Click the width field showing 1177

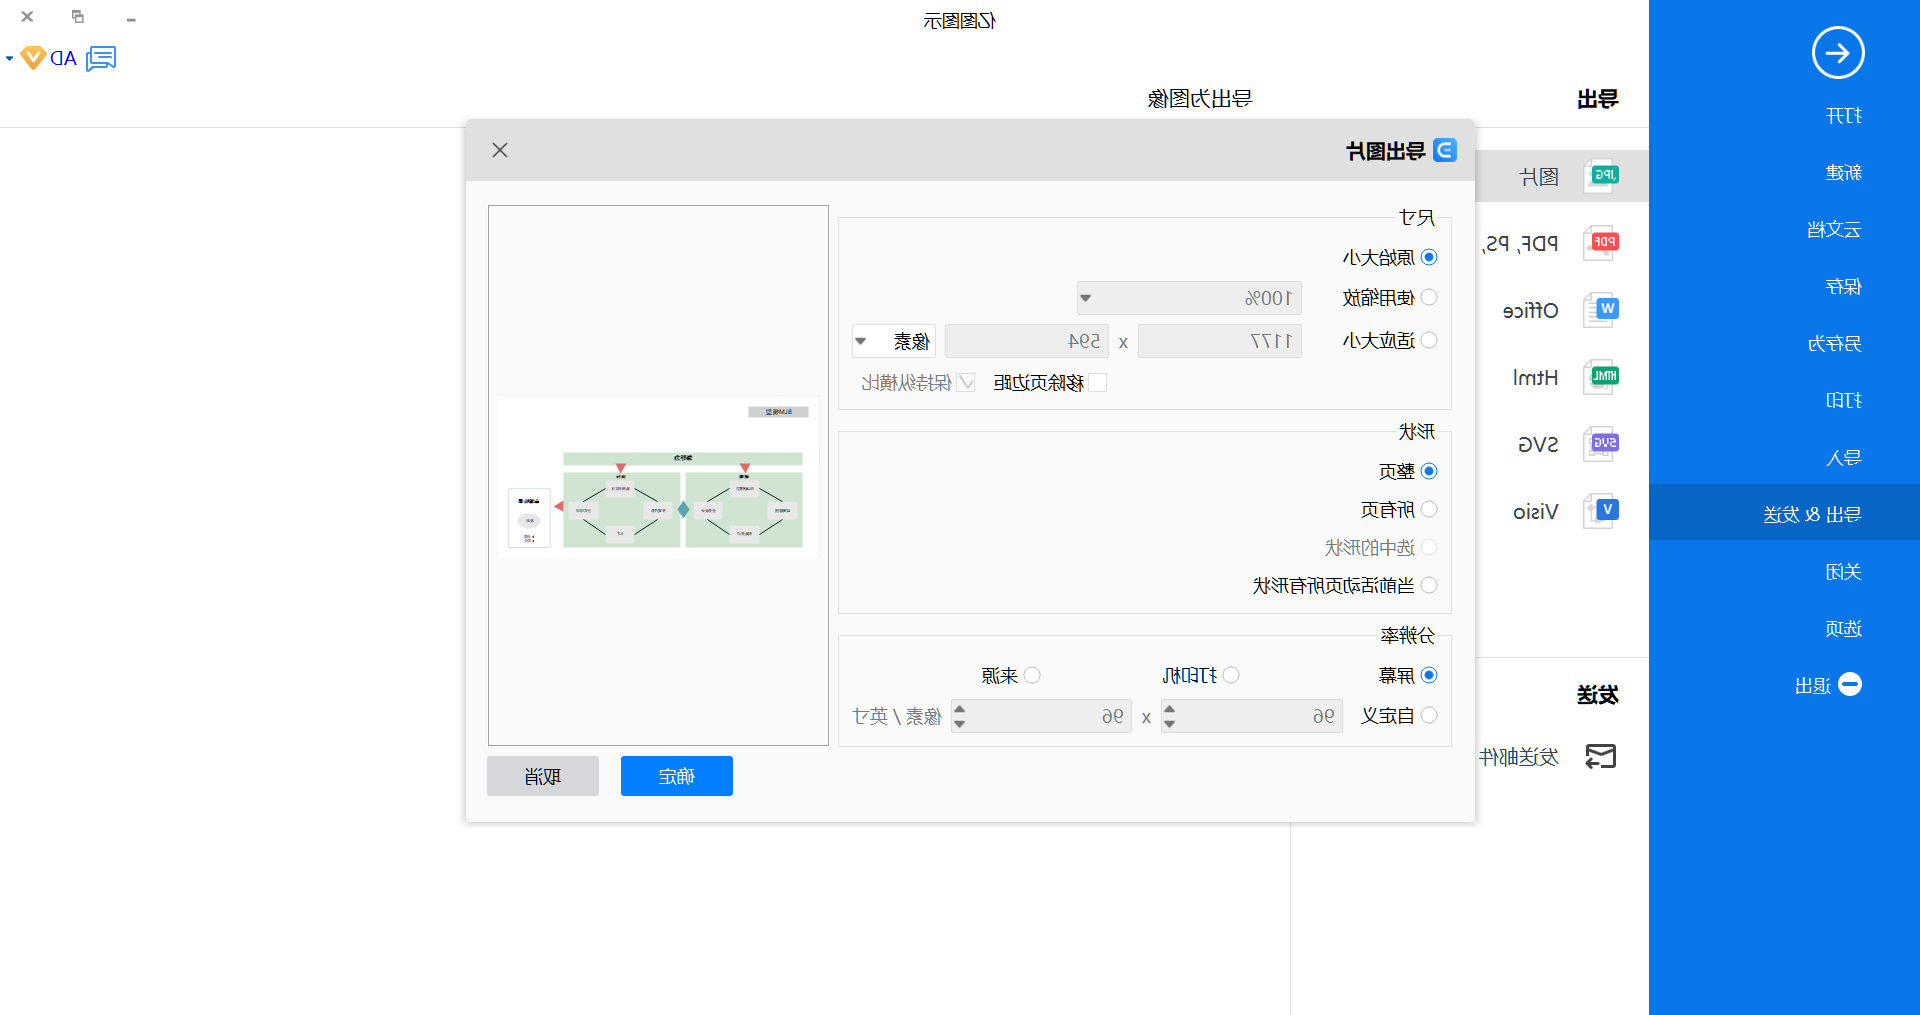[1220, 341]
